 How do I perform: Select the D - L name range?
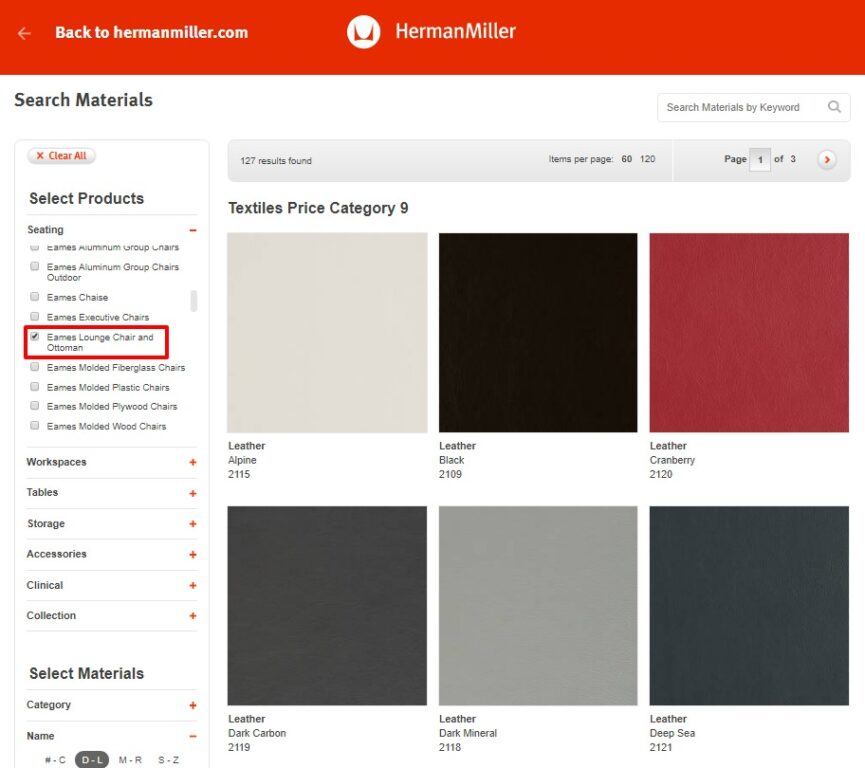(x=92, y=760)
